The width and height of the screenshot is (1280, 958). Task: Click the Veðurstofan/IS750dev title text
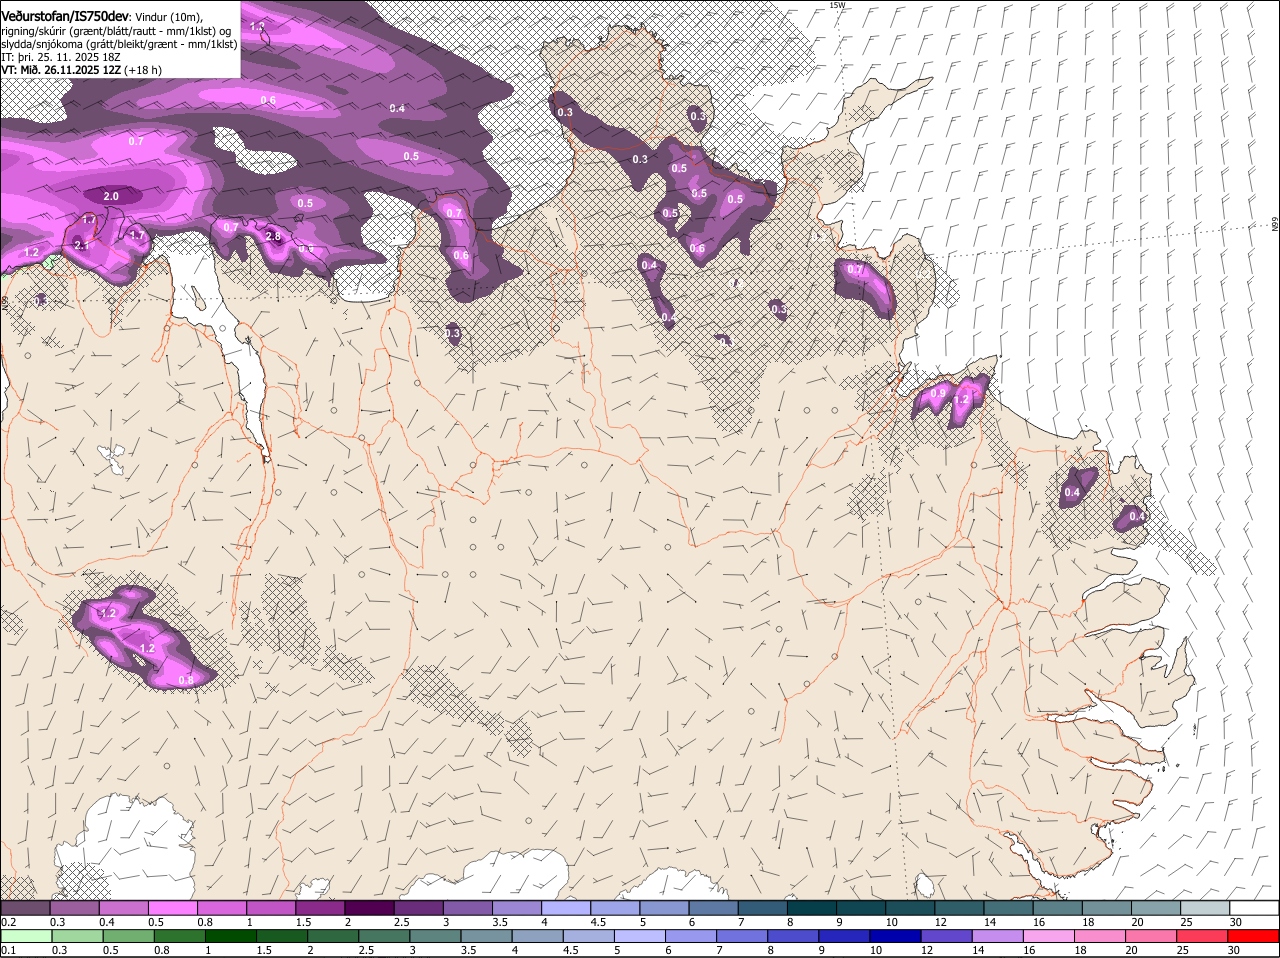(x=64, y=16)
